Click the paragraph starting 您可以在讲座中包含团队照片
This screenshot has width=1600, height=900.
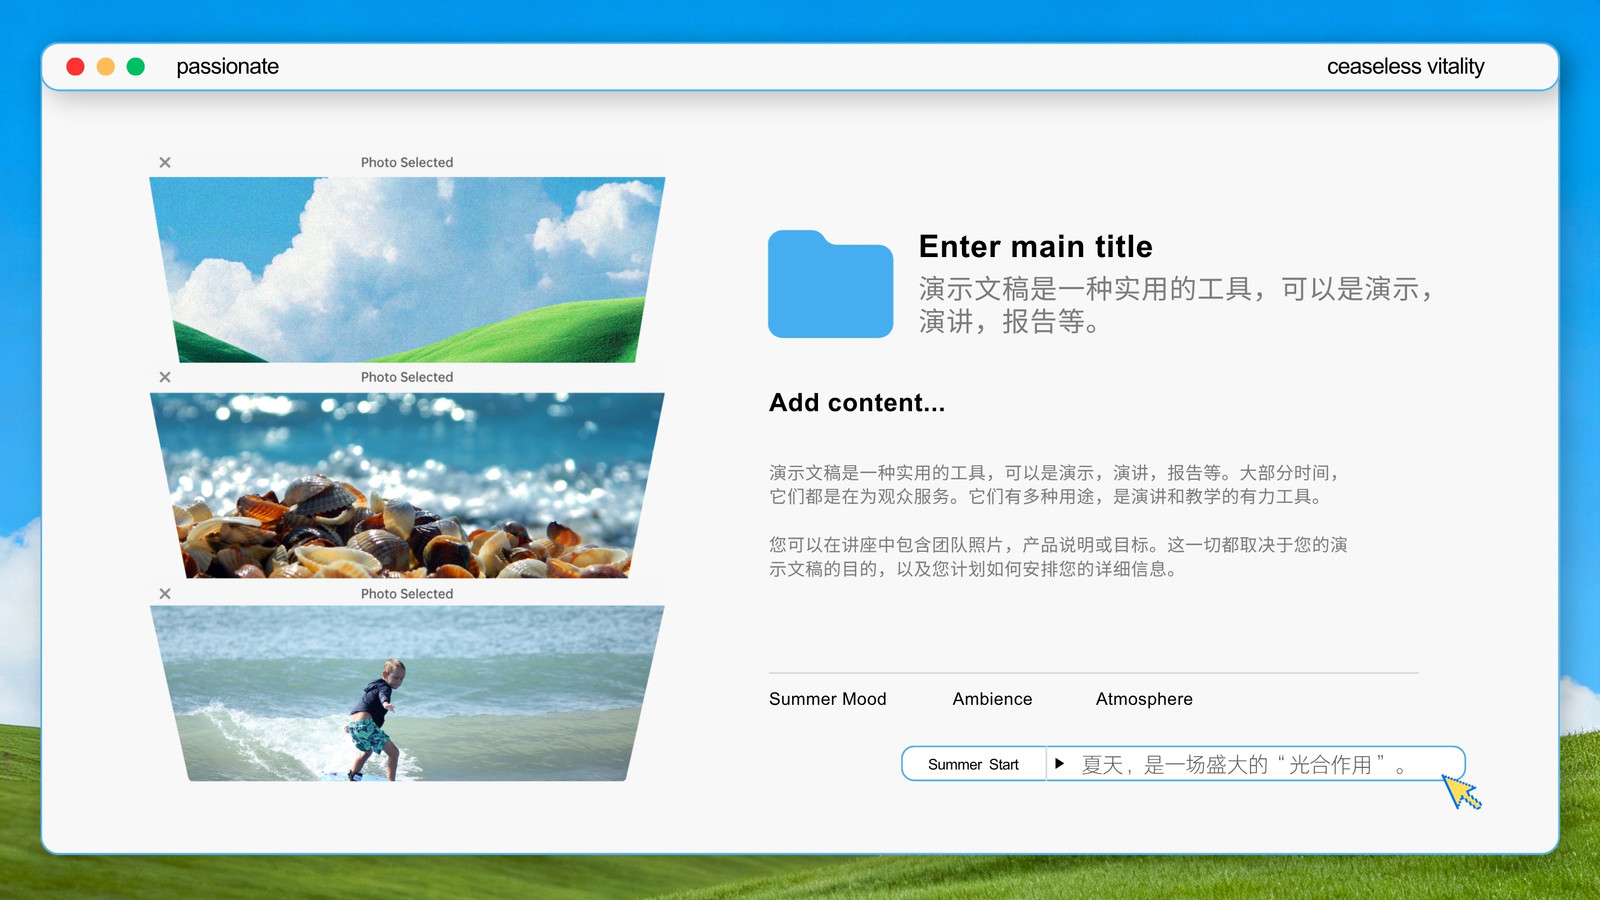1058,557
